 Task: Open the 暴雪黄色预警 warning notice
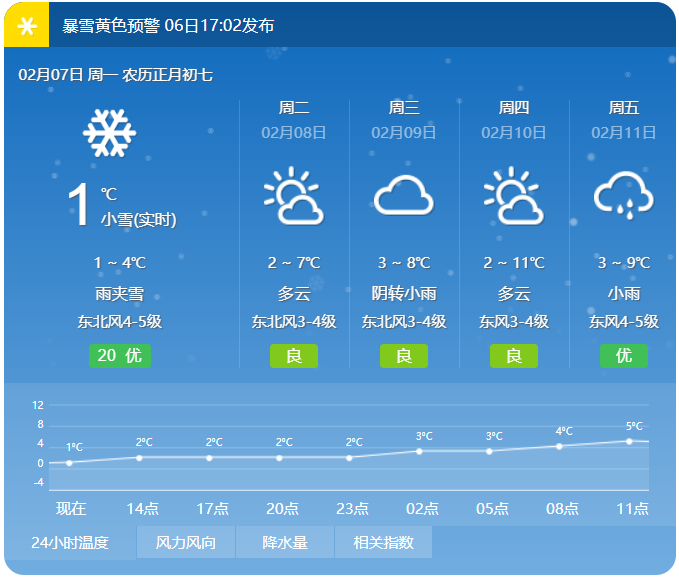tap(168, 26)
